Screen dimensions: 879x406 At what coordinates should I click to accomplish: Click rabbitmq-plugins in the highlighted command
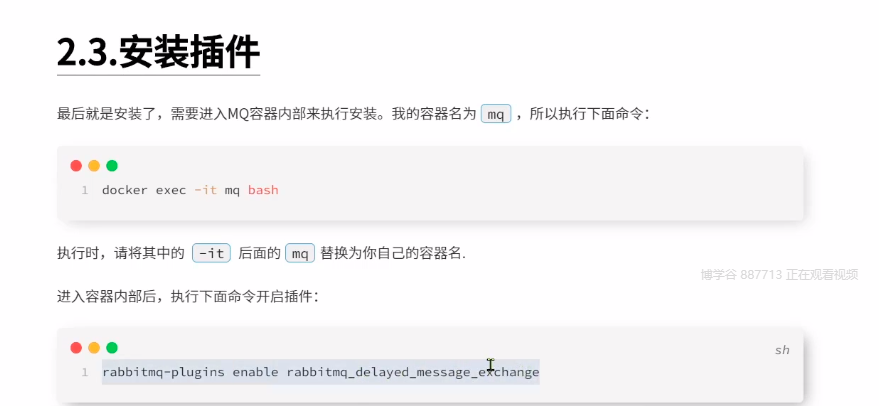(x=163, y=372)
